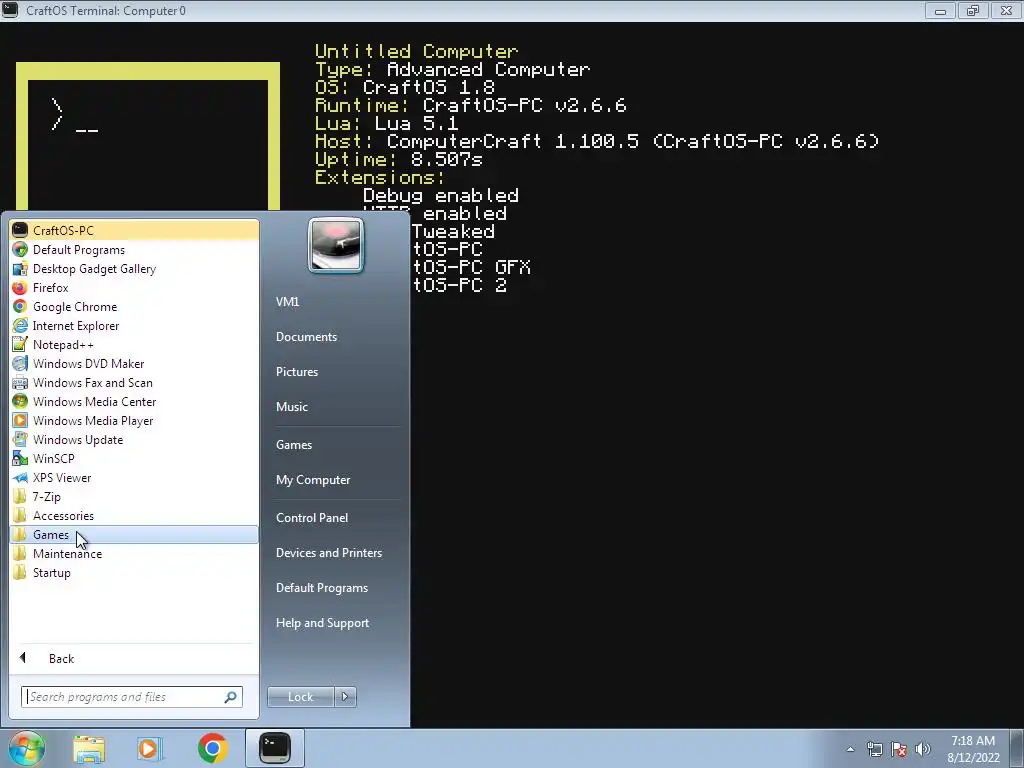
Task: Open the Action Center flag icon
Action: [x=899, y=749]
